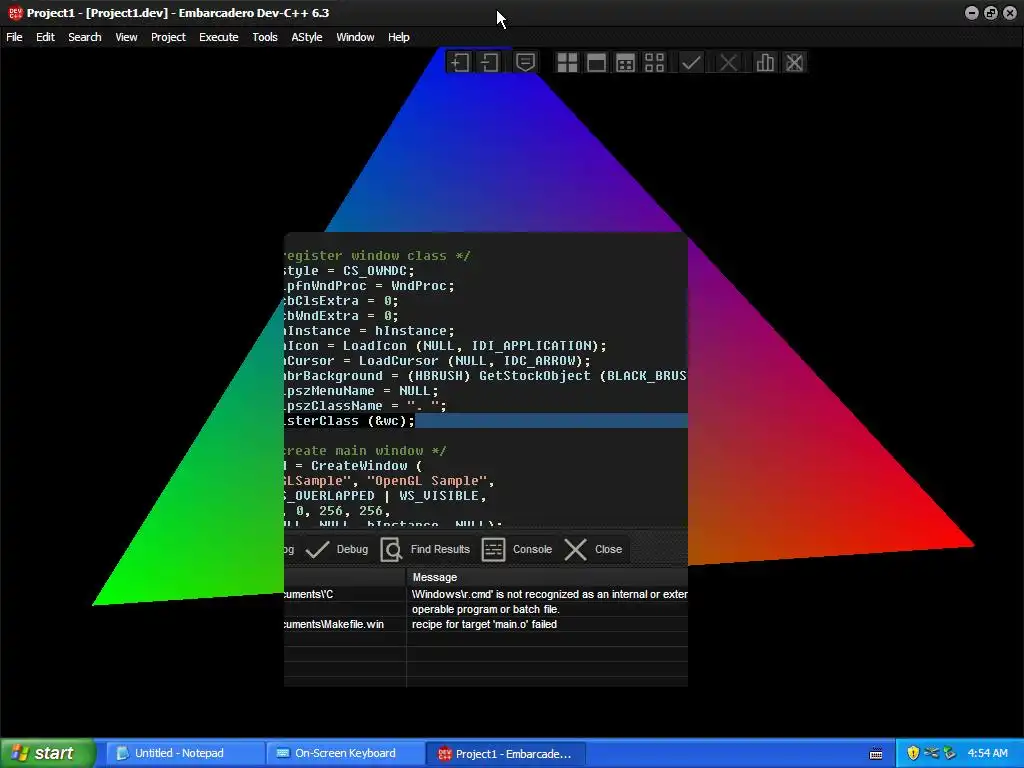
Task: Click the keyboard language bar icon
Action: click(x=876, y=754)
